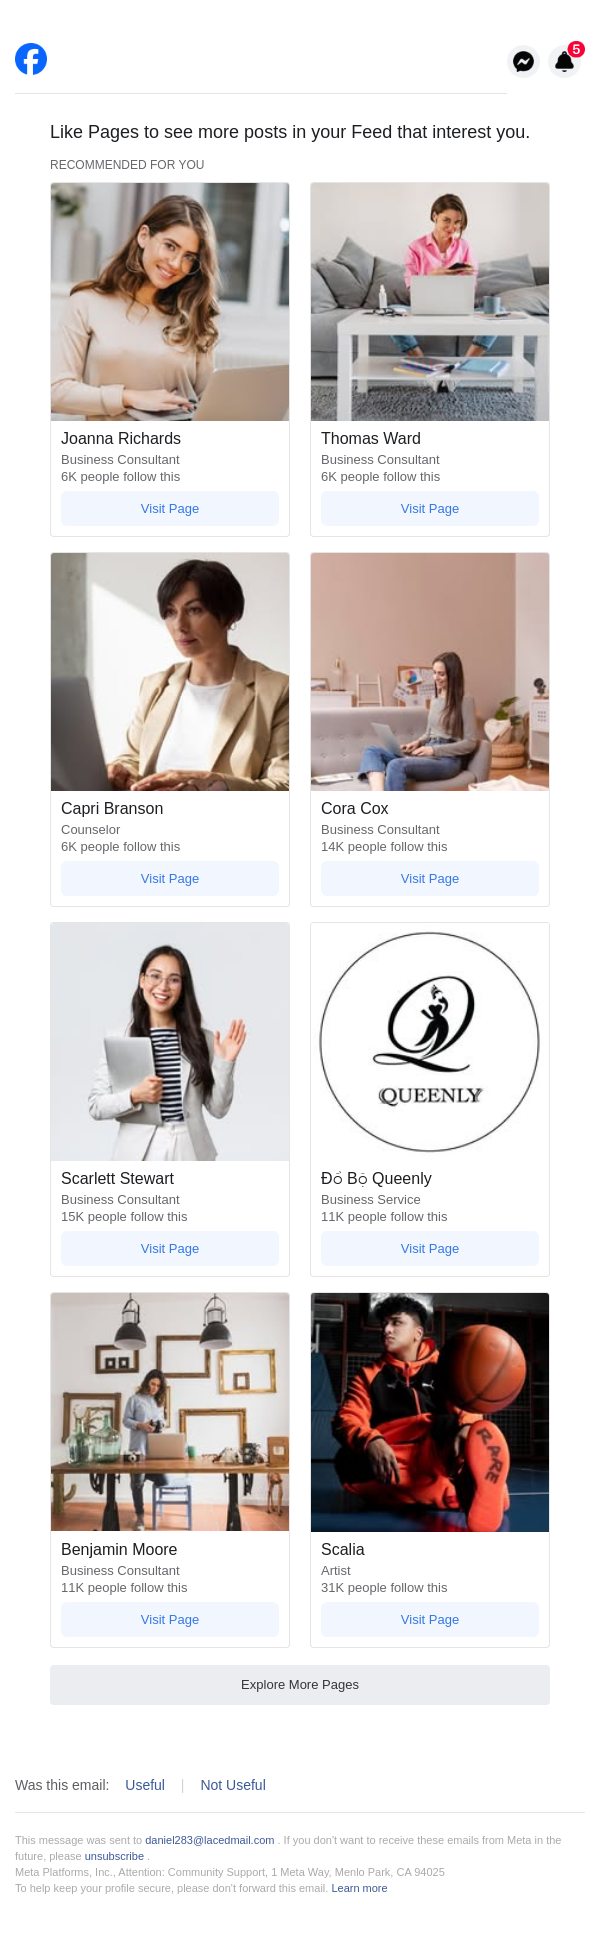Open the Scalia basketball photo

tap(430, 1412)
